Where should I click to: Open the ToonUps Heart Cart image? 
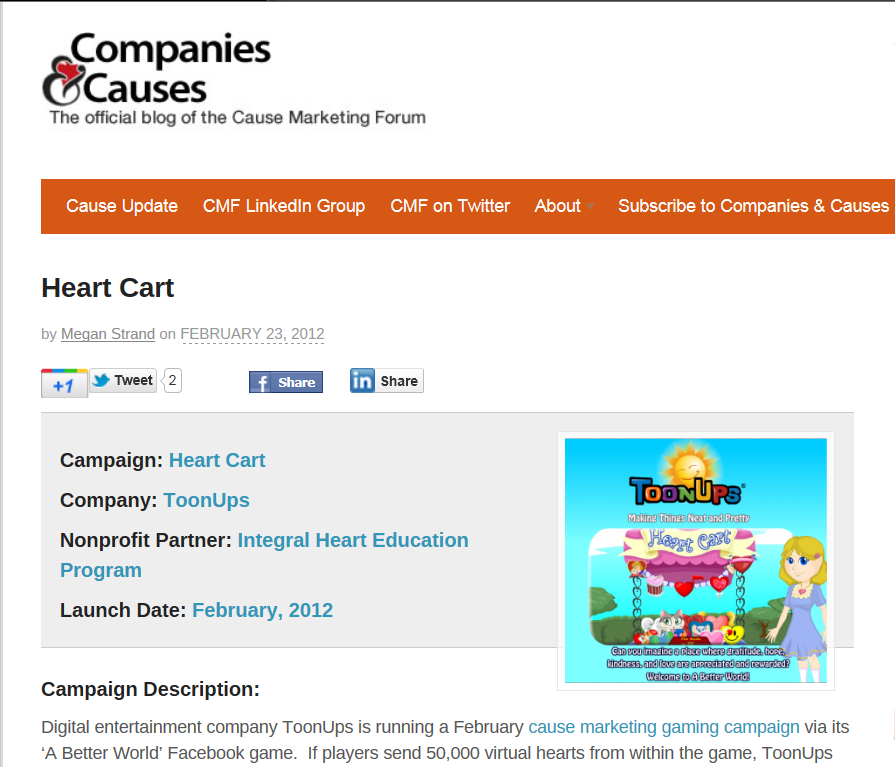(696, 560)
